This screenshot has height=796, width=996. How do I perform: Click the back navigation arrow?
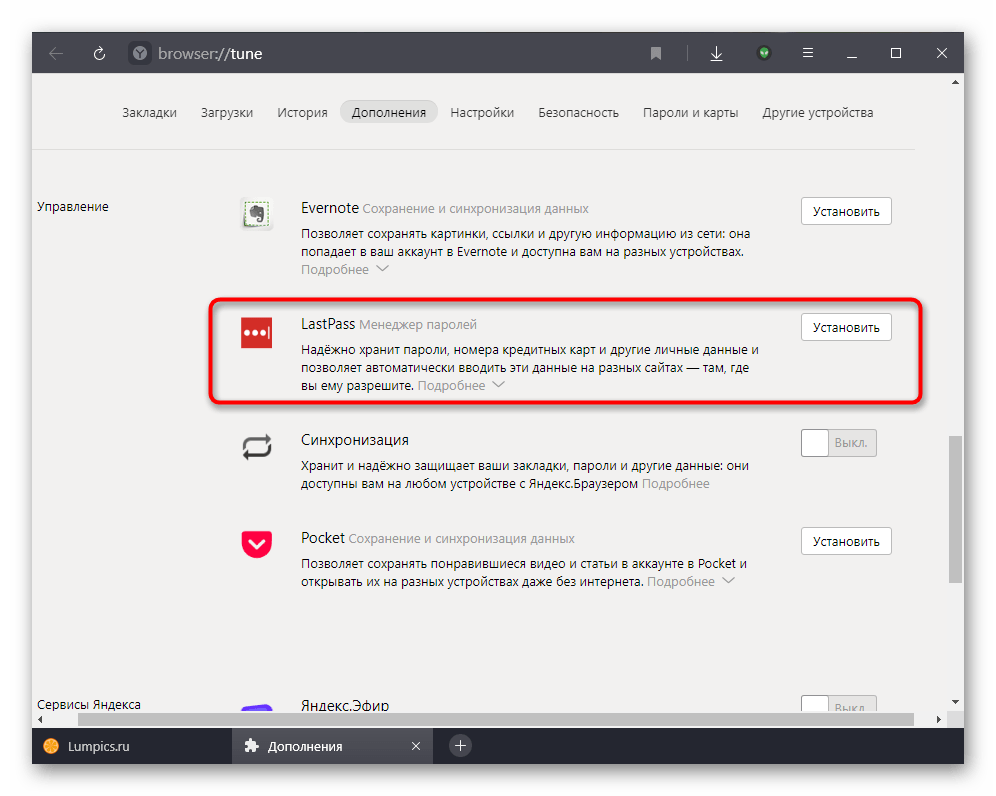coord(56,53)
